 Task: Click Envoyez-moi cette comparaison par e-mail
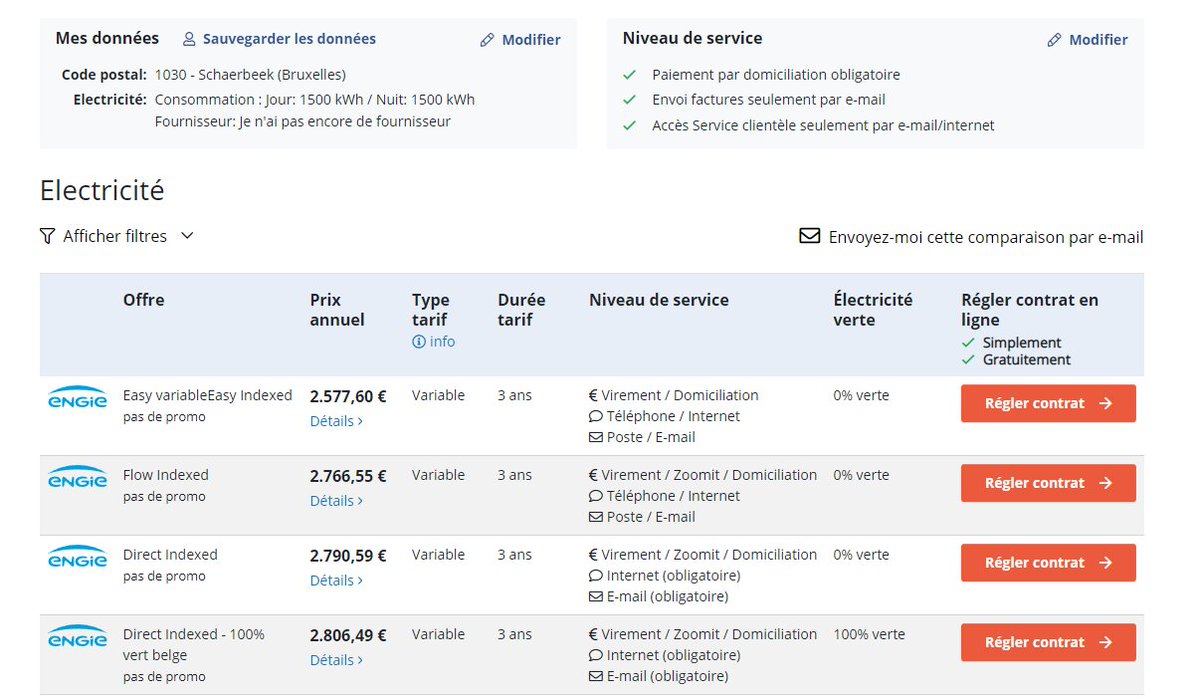pos(986,237)
